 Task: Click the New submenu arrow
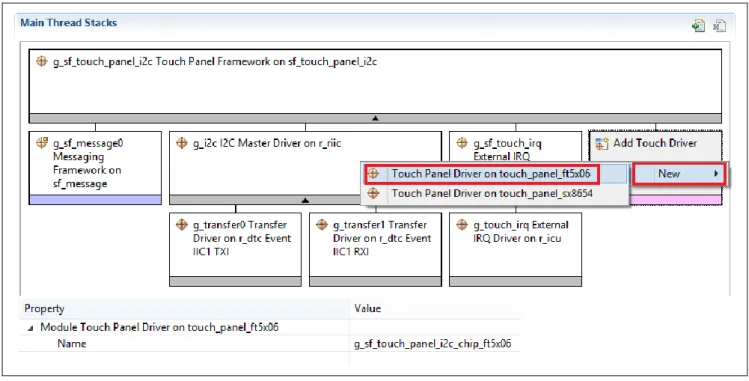coord(716,174)
